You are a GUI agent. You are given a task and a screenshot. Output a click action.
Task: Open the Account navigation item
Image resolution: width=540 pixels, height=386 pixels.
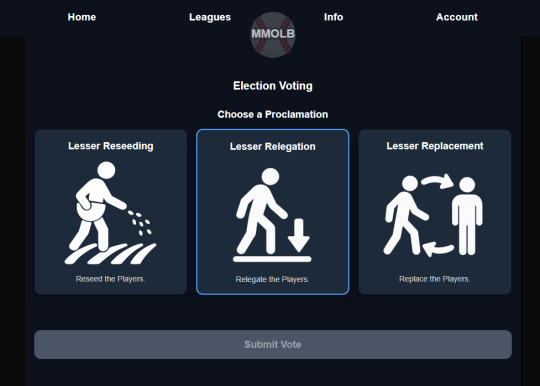pos(457,17)
